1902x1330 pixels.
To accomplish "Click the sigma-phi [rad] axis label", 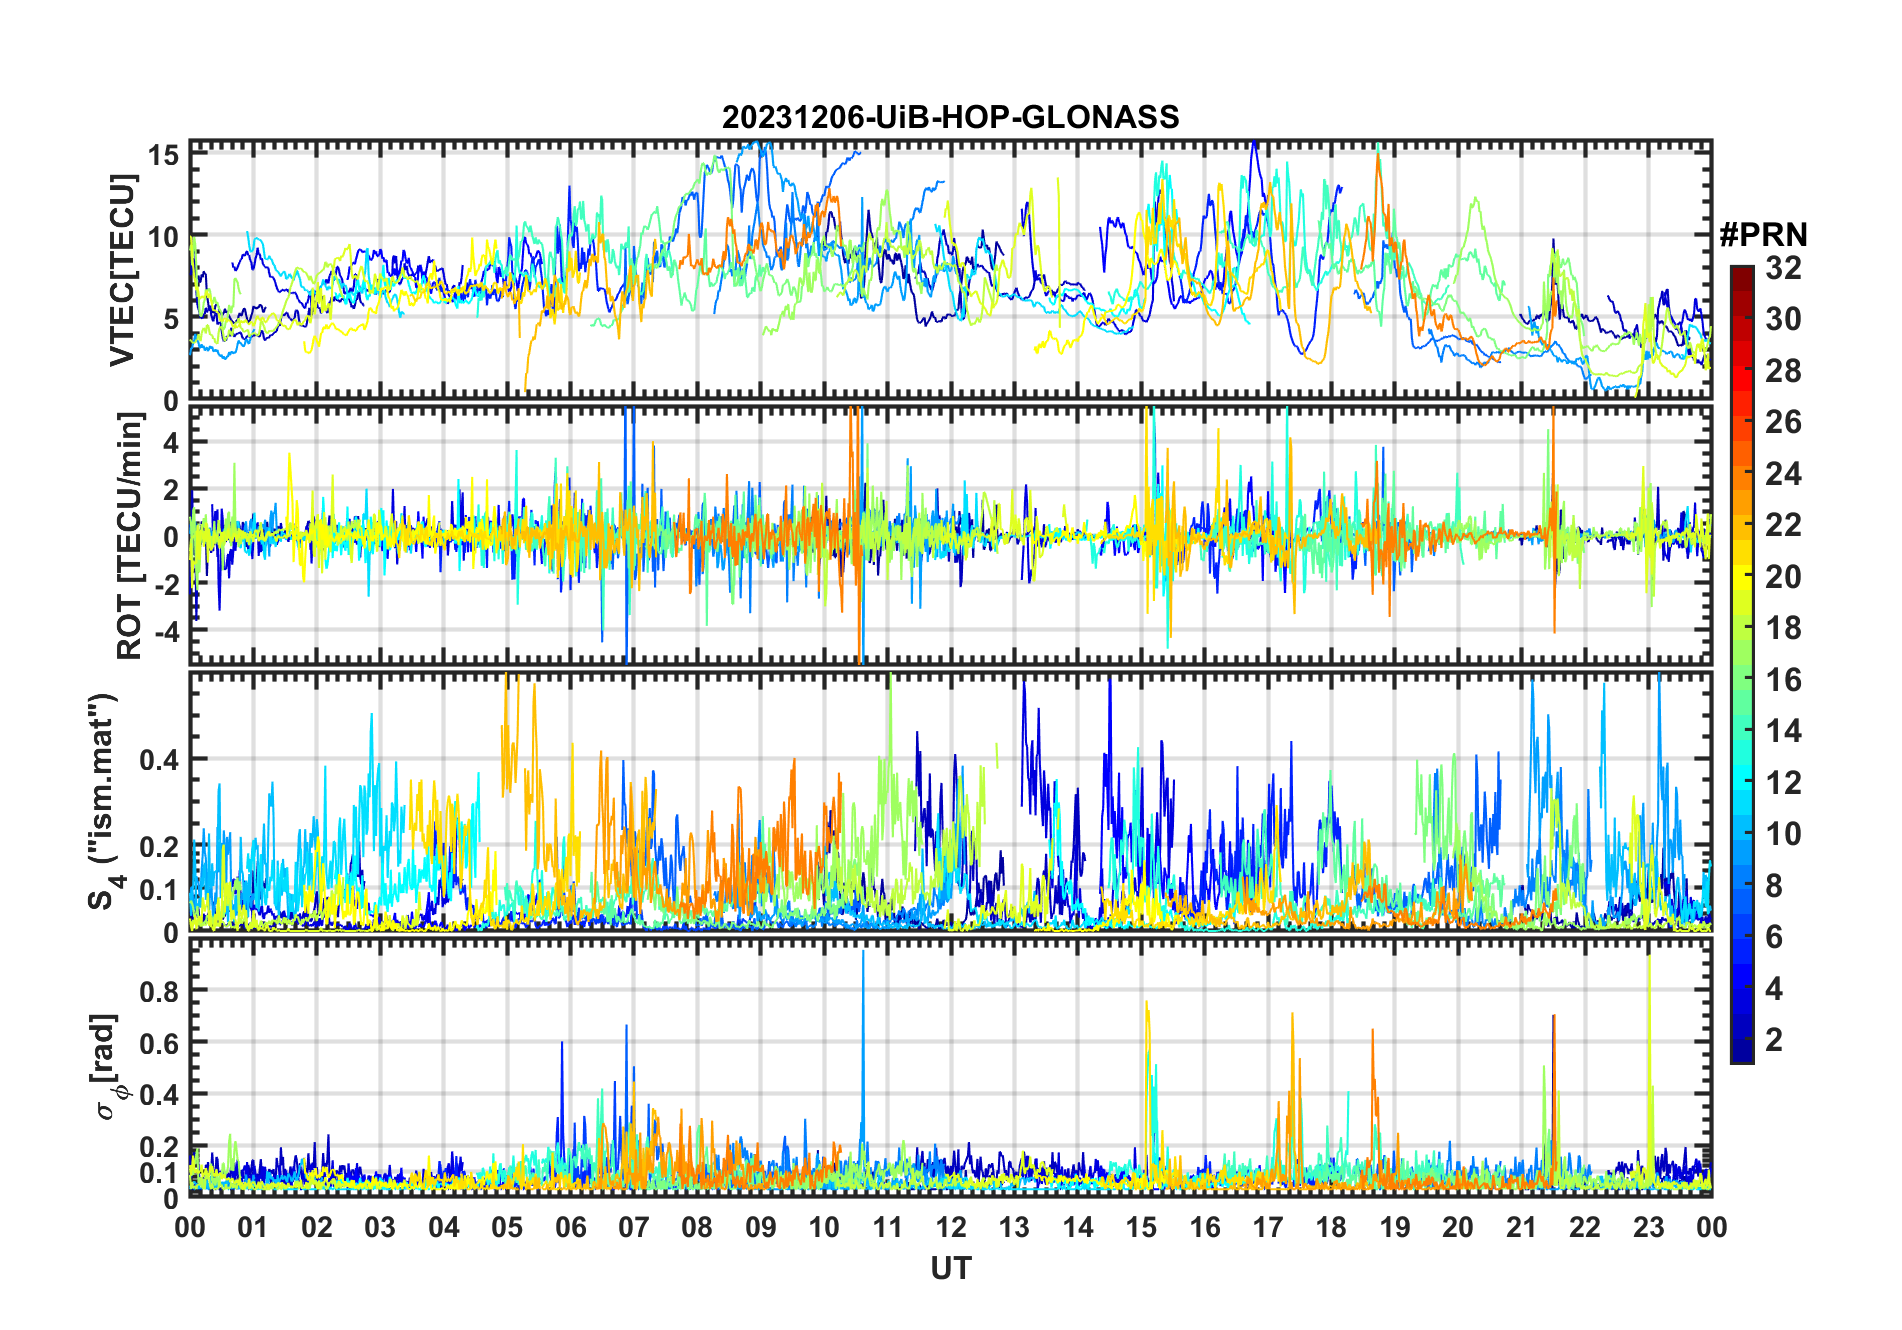I will 107,1067.
